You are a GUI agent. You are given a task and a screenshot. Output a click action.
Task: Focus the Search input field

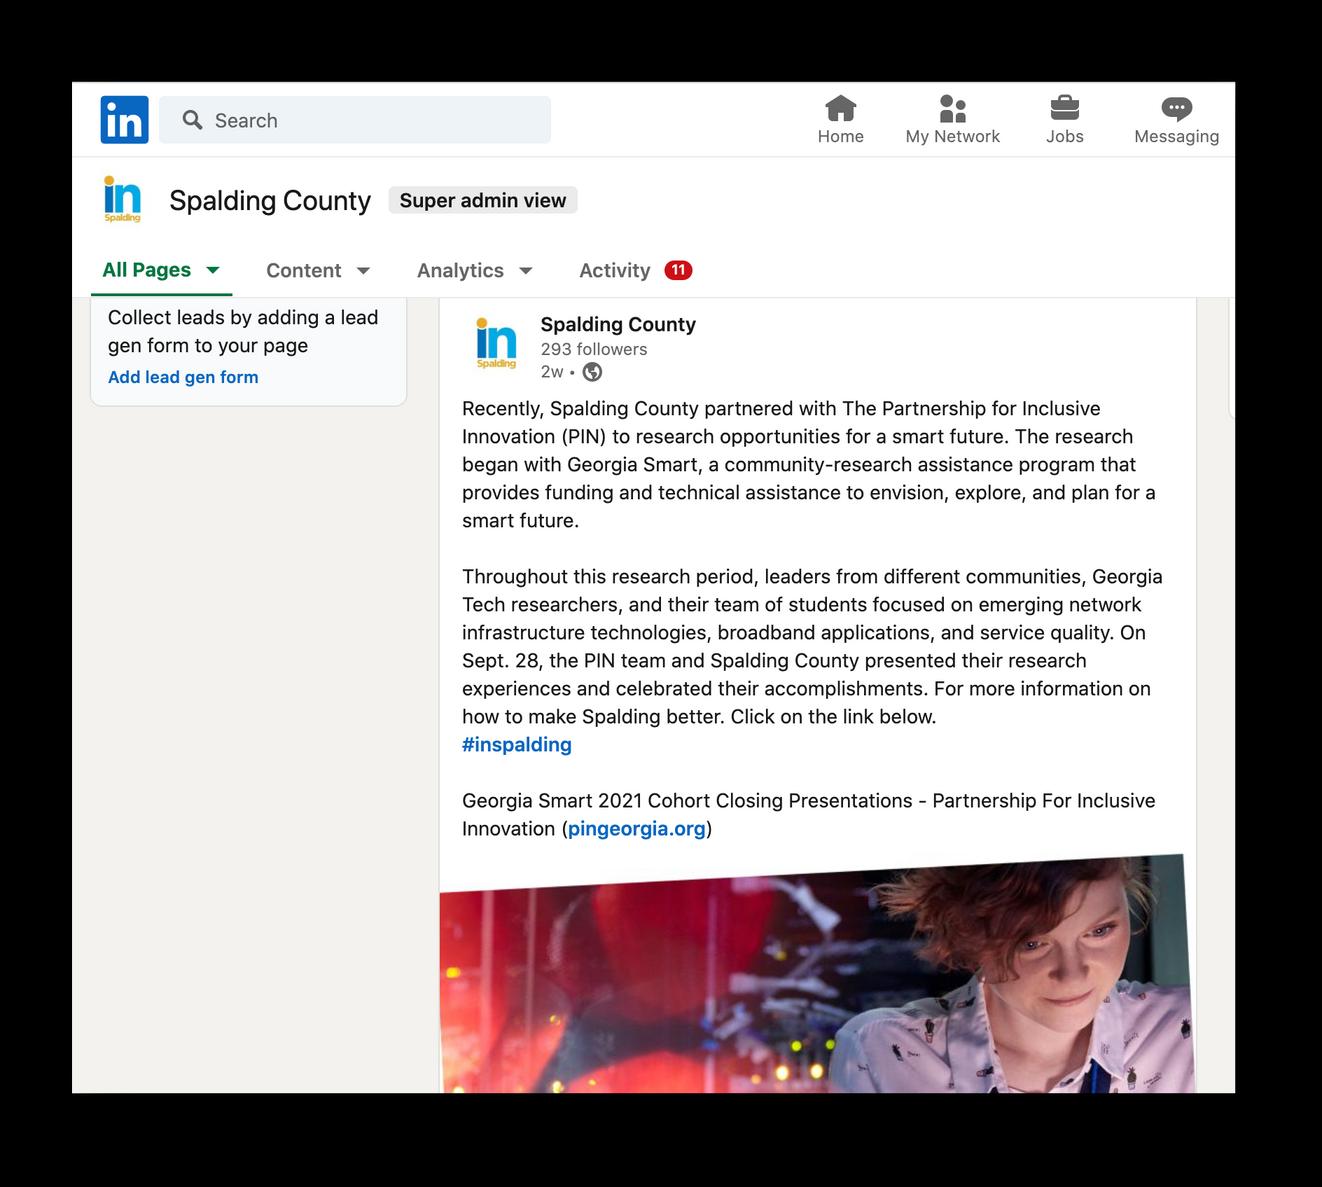(x=355, y=120)
